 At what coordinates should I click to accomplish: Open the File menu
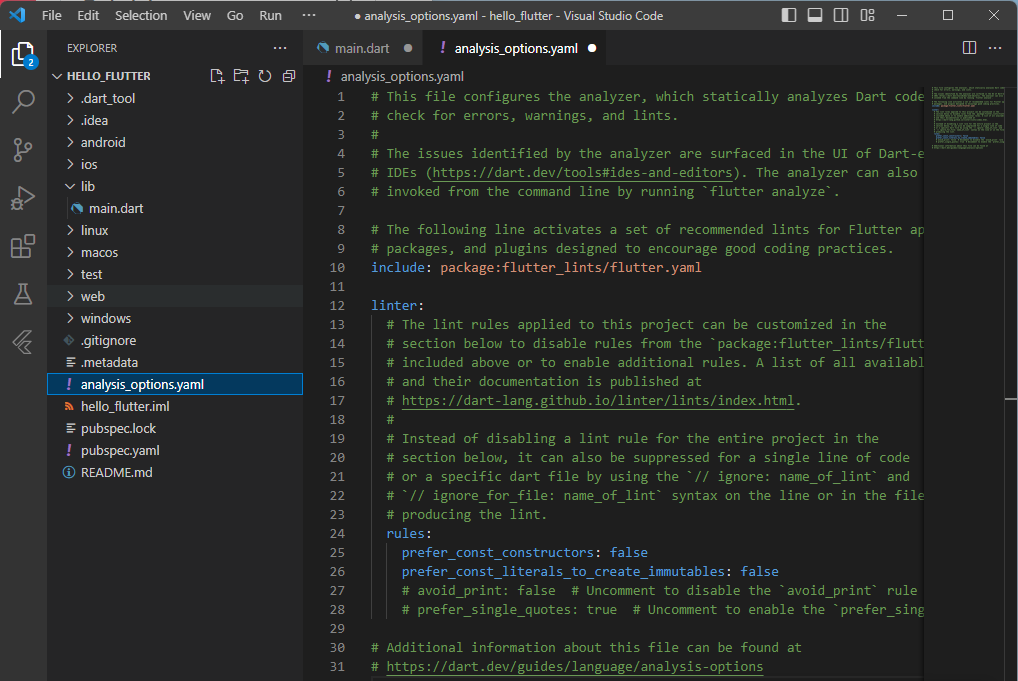(x=51, y=16)
